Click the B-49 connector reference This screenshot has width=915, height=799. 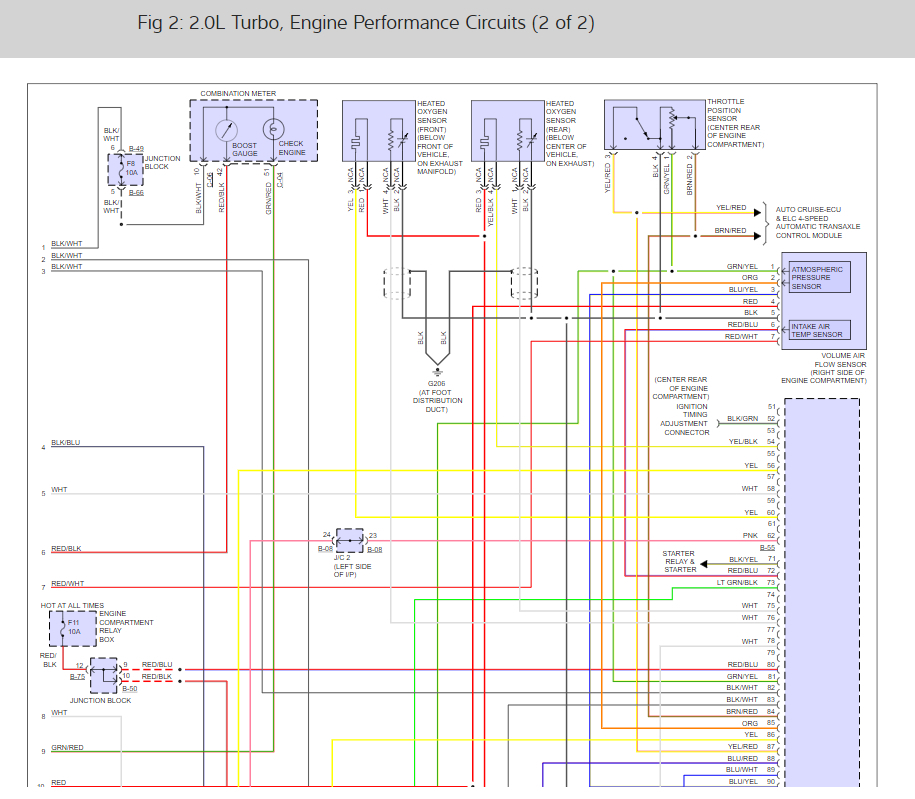pos(137,148)
